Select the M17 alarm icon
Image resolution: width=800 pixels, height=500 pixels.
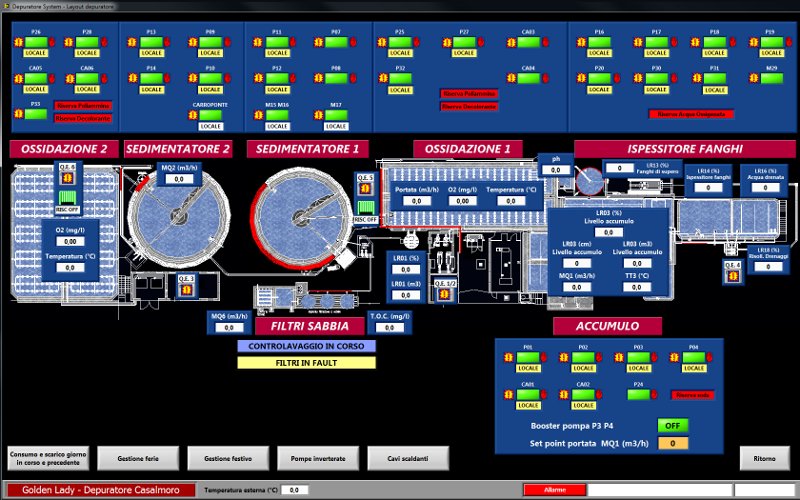[x=318, y=115]
